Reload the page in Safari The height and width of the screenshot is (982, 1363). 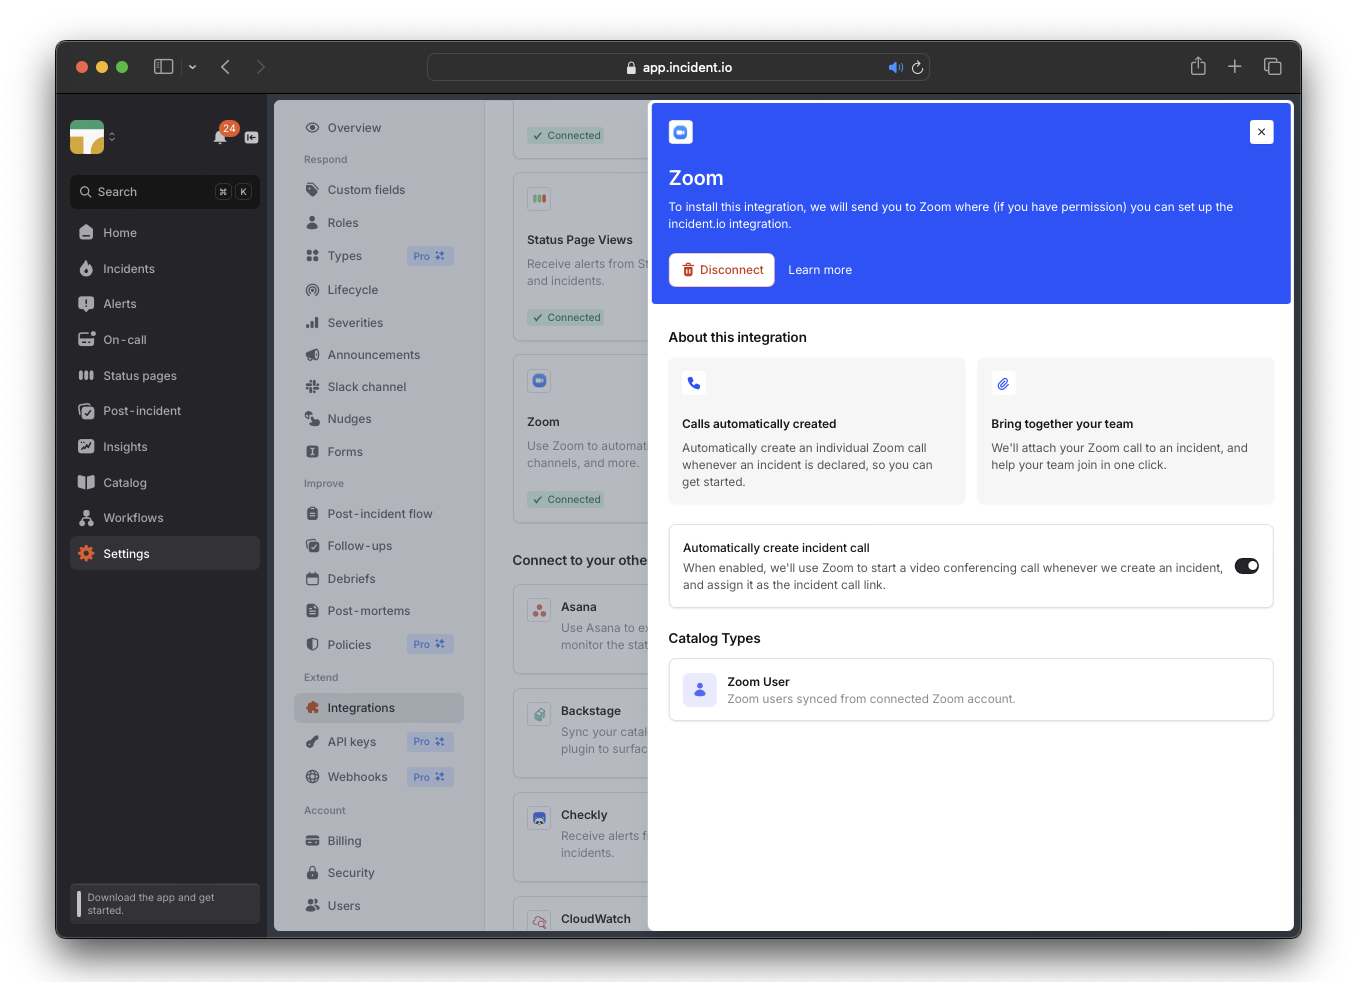[917, 68]
